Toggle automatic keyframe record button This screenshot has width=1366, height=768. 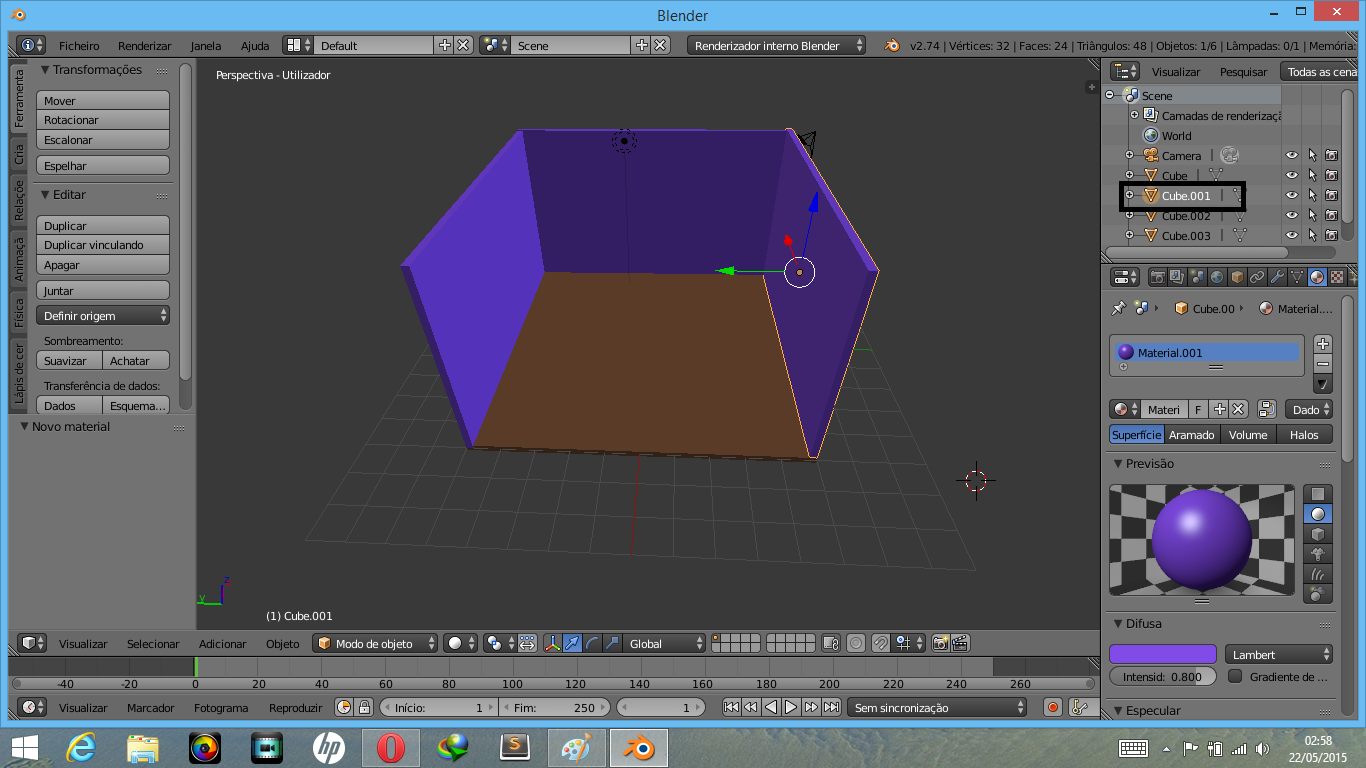(1052, 707)
